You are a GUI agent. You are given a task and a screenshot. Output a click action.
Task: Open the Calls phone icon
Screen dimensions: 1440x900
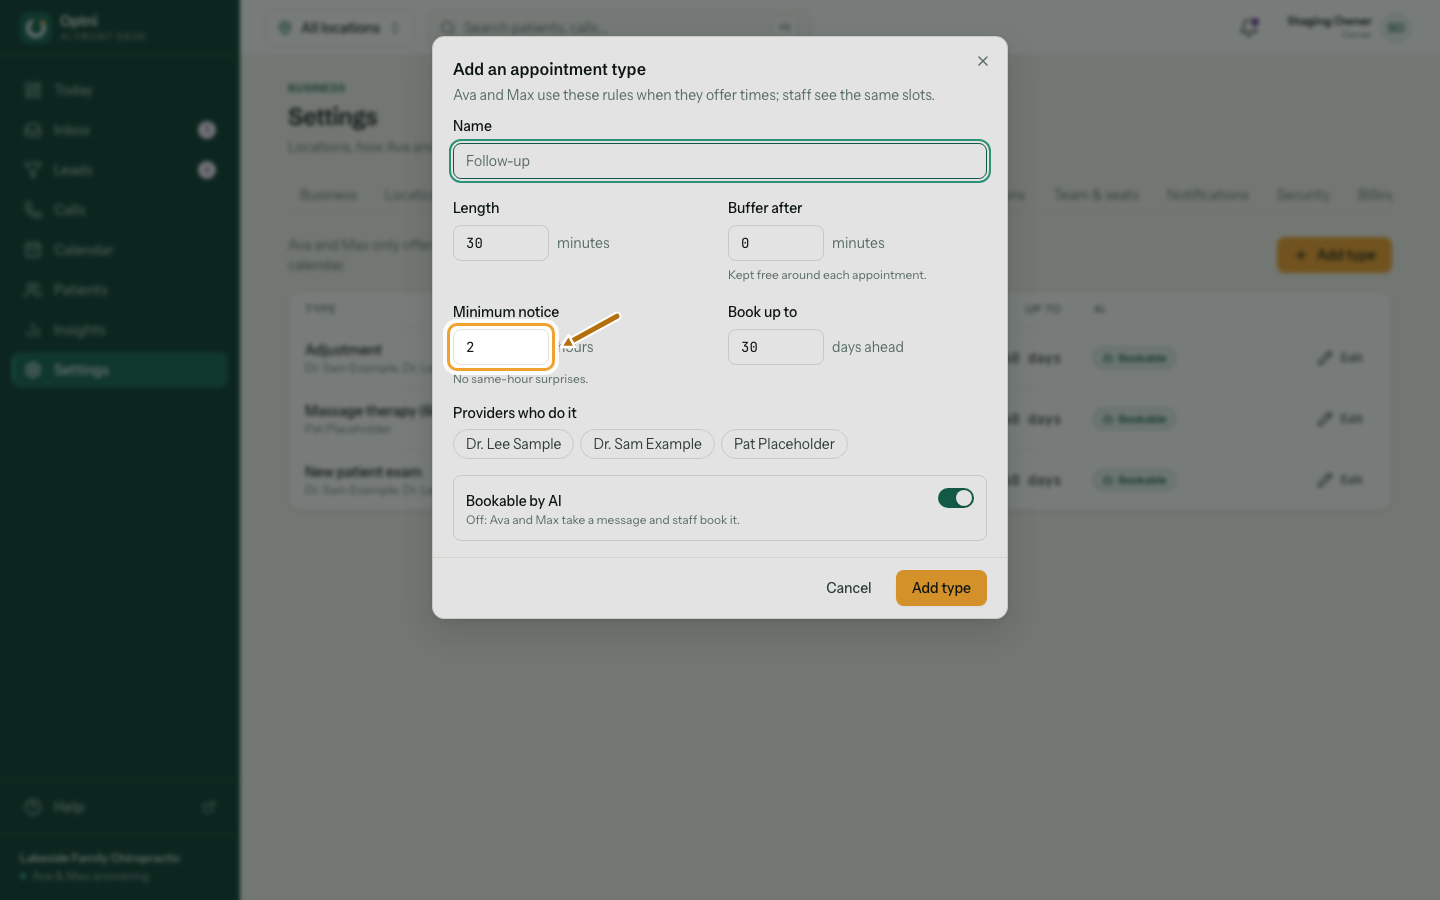(x=33, y=210)
